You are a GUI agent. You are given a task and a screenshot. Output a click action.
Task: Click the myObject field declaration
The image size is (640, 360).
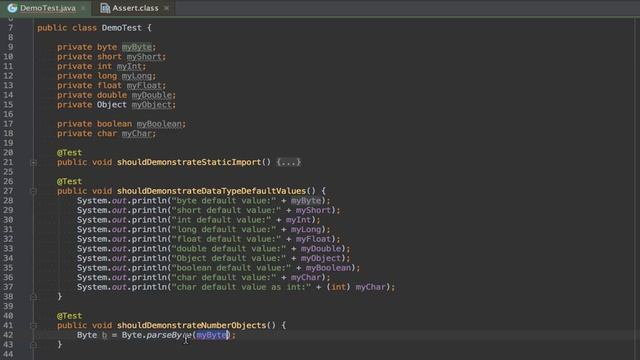(x=151, y=104)
